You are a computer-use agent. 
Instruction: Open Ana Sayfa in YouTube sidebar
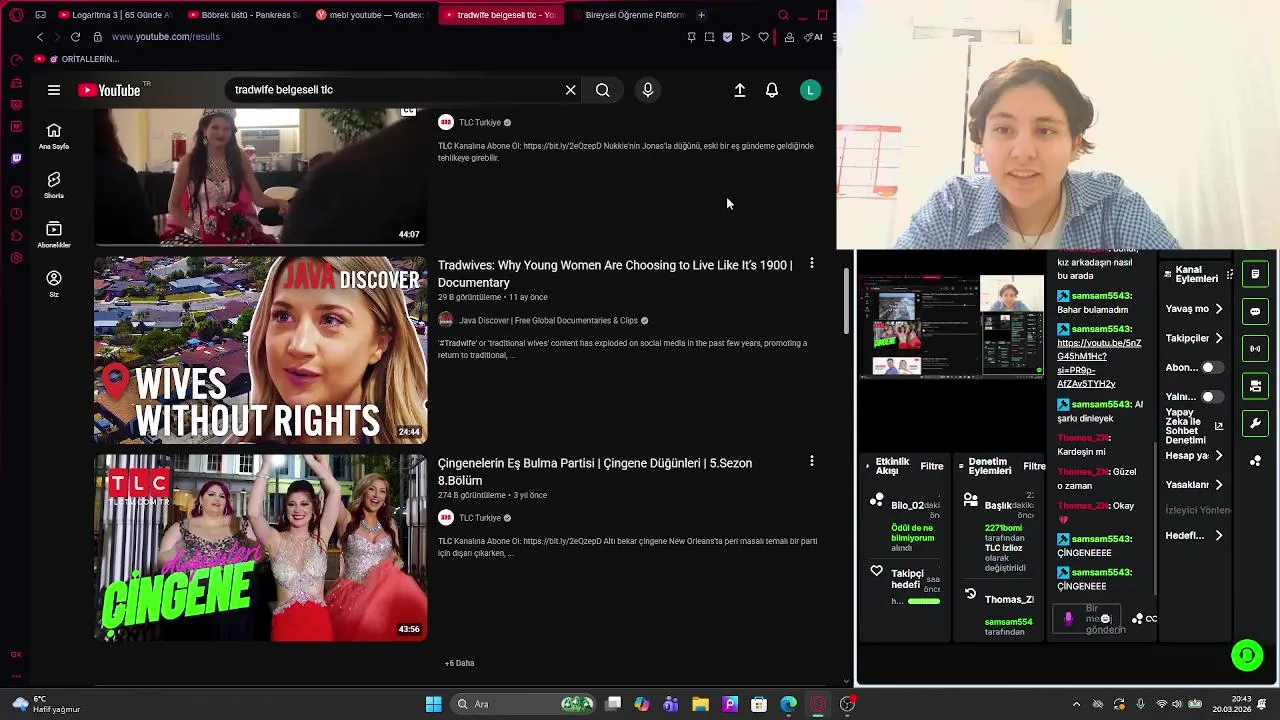coord(54,136)
